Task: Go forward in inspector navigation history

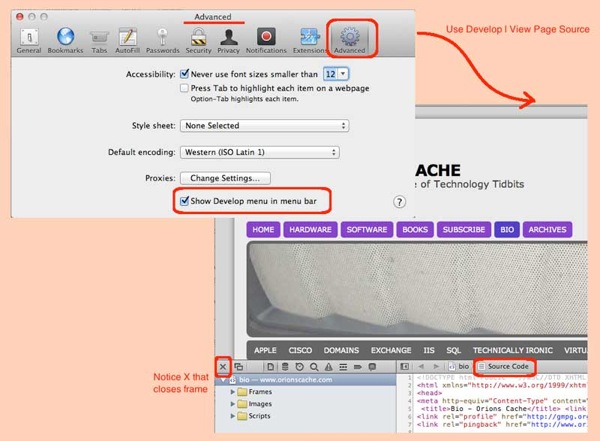Action: pos(436,366)
